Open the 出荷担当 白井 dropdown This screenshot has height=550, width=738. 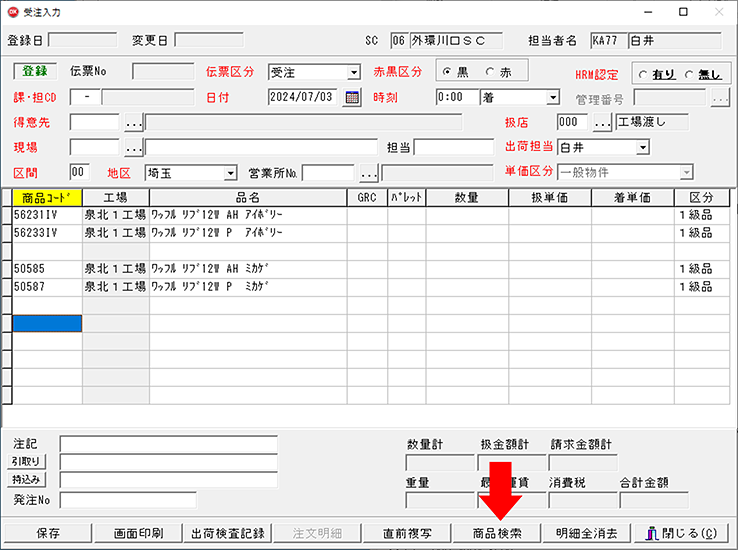(x=643, y=148)
